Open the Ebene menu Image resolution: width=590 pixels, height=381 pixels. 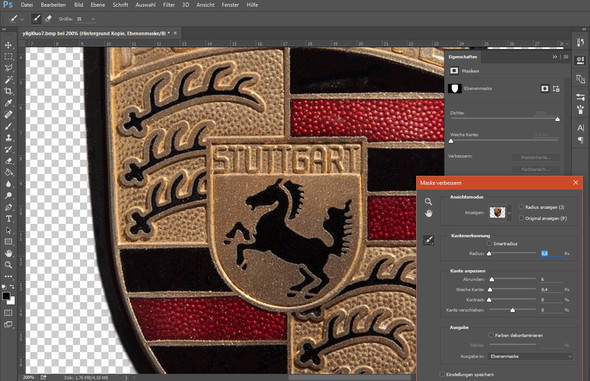(98, 5)
